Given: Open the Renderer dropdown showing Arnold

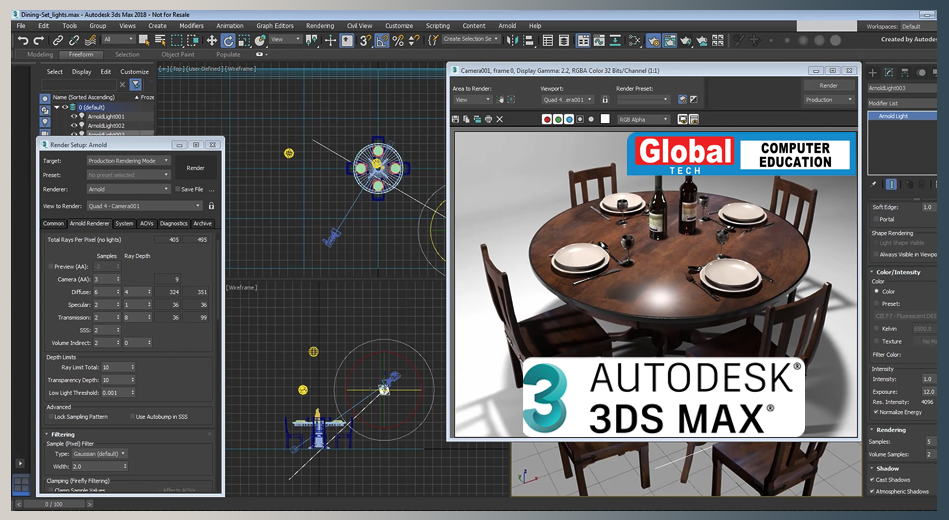Looking at the screenshot, I should [128, 189].
